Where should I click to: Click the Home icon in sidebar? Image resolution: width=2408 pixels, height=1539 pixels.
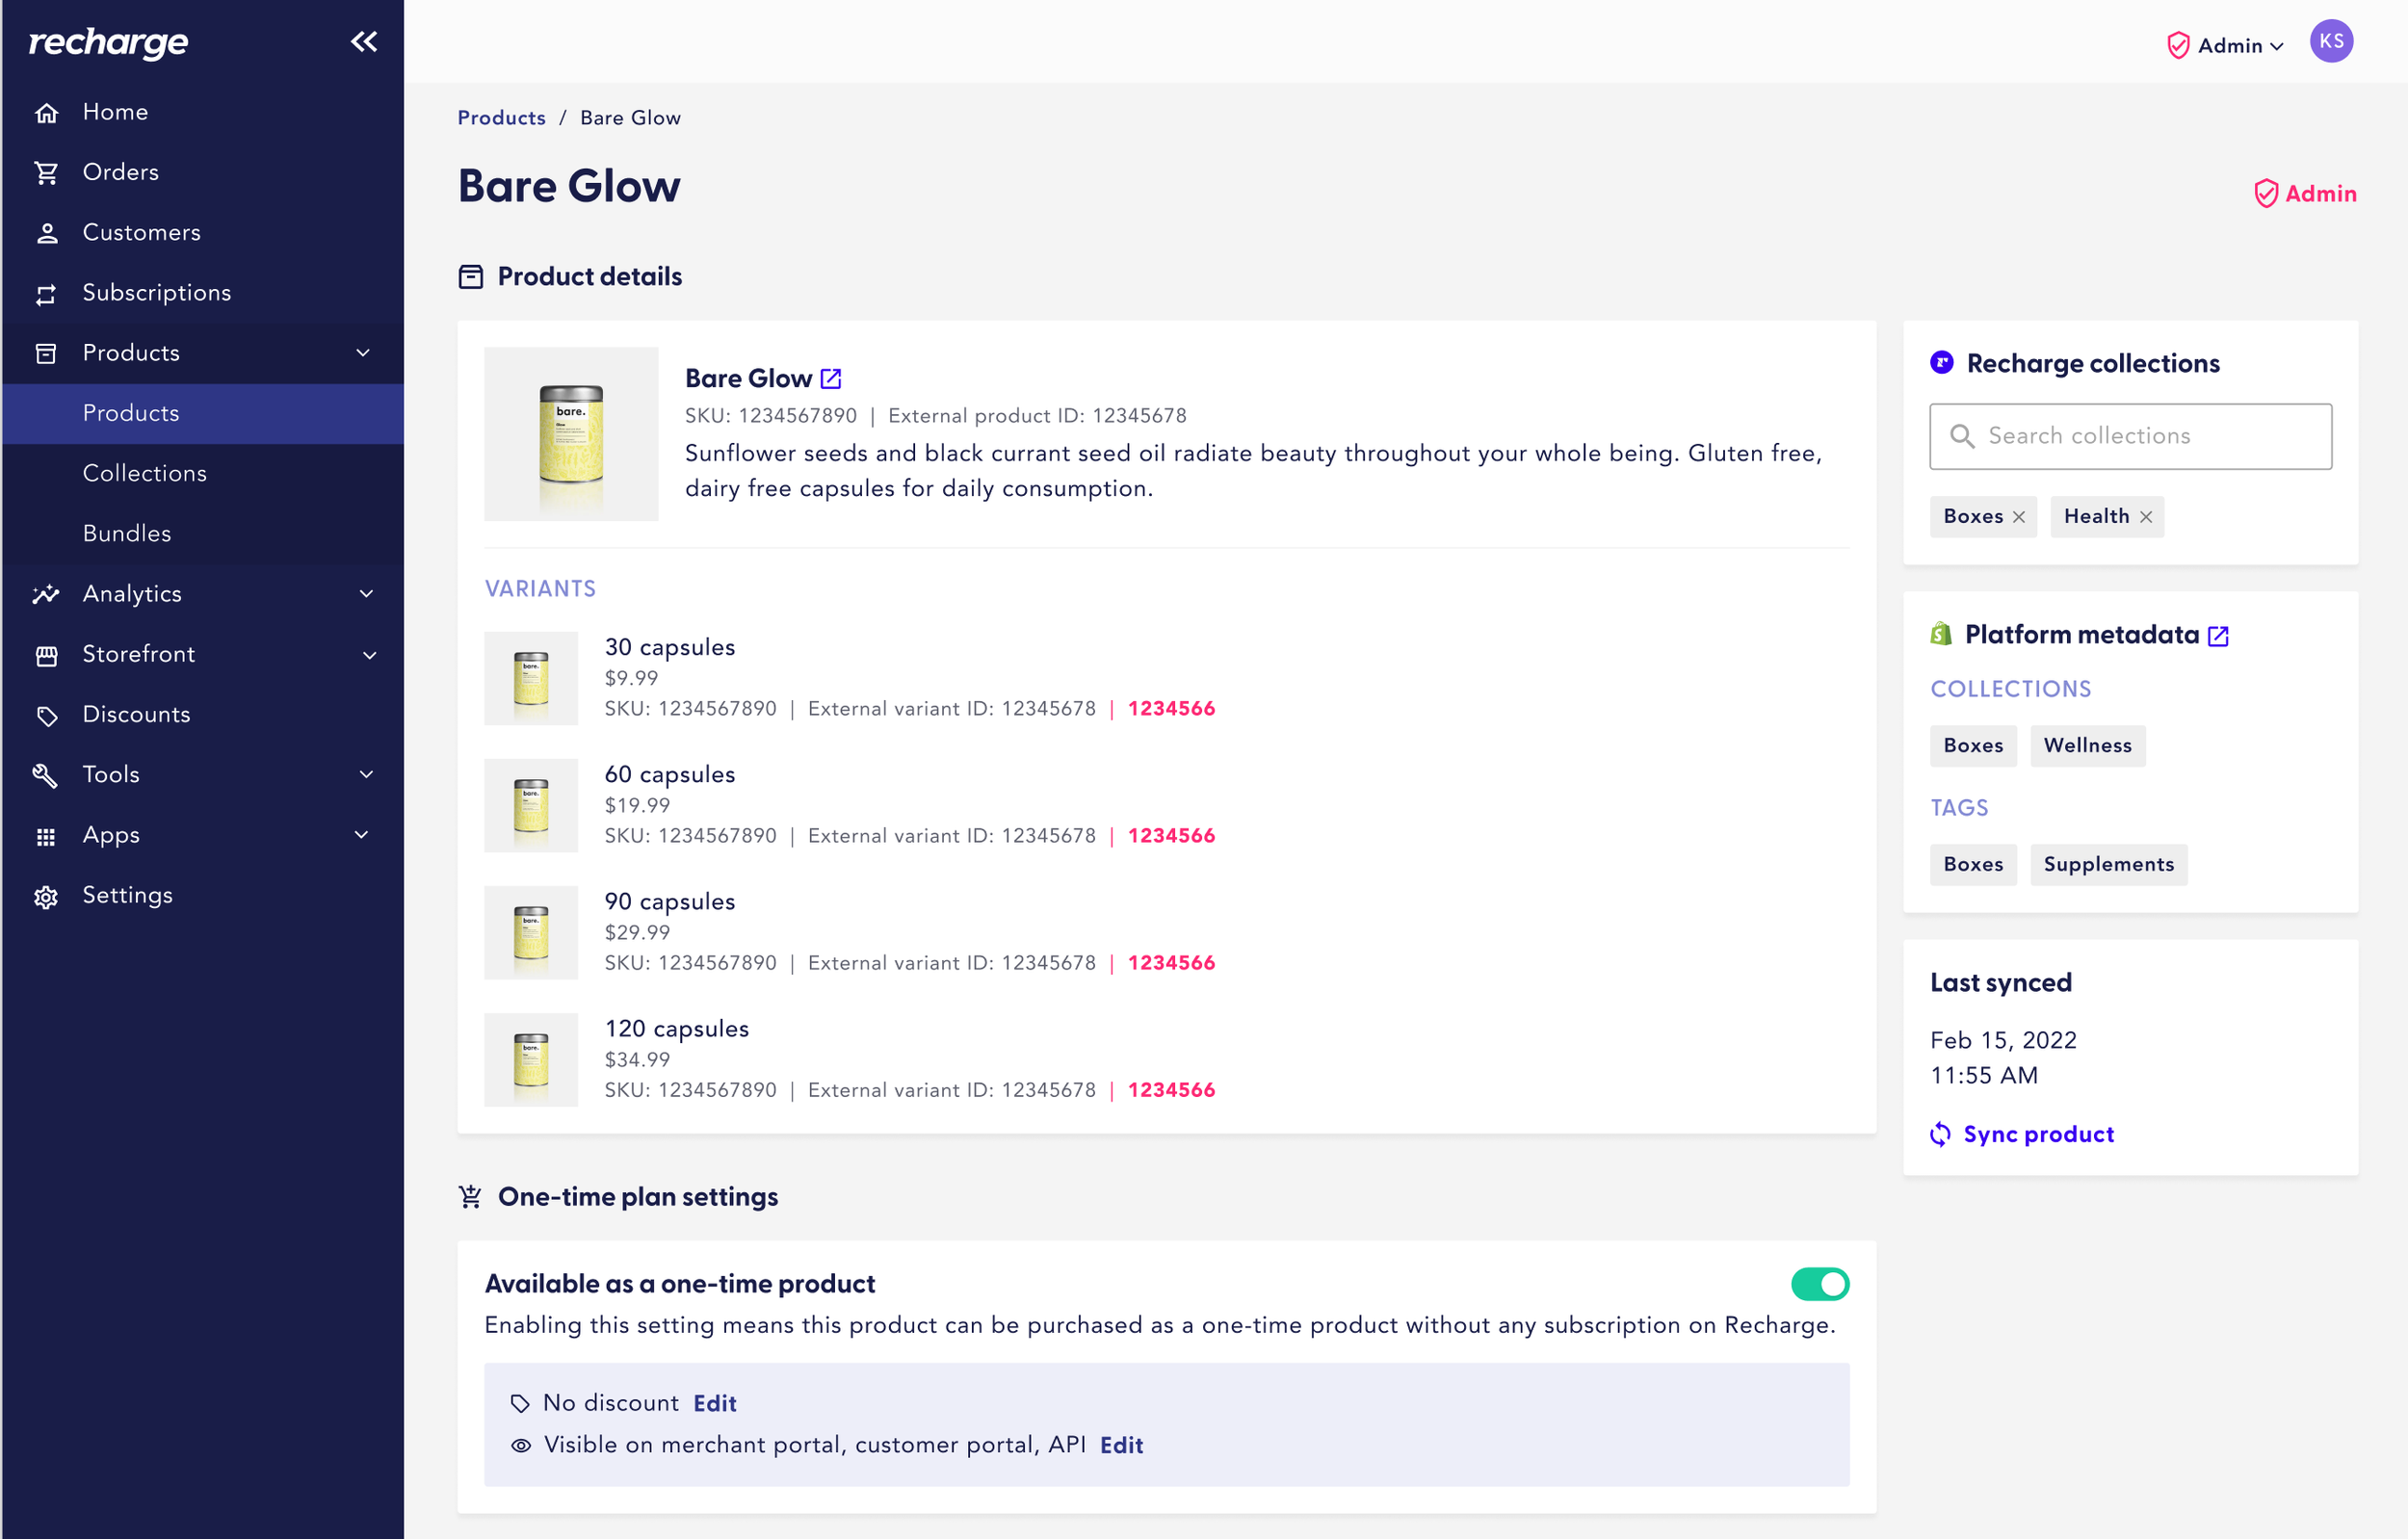tap(46, 113)
